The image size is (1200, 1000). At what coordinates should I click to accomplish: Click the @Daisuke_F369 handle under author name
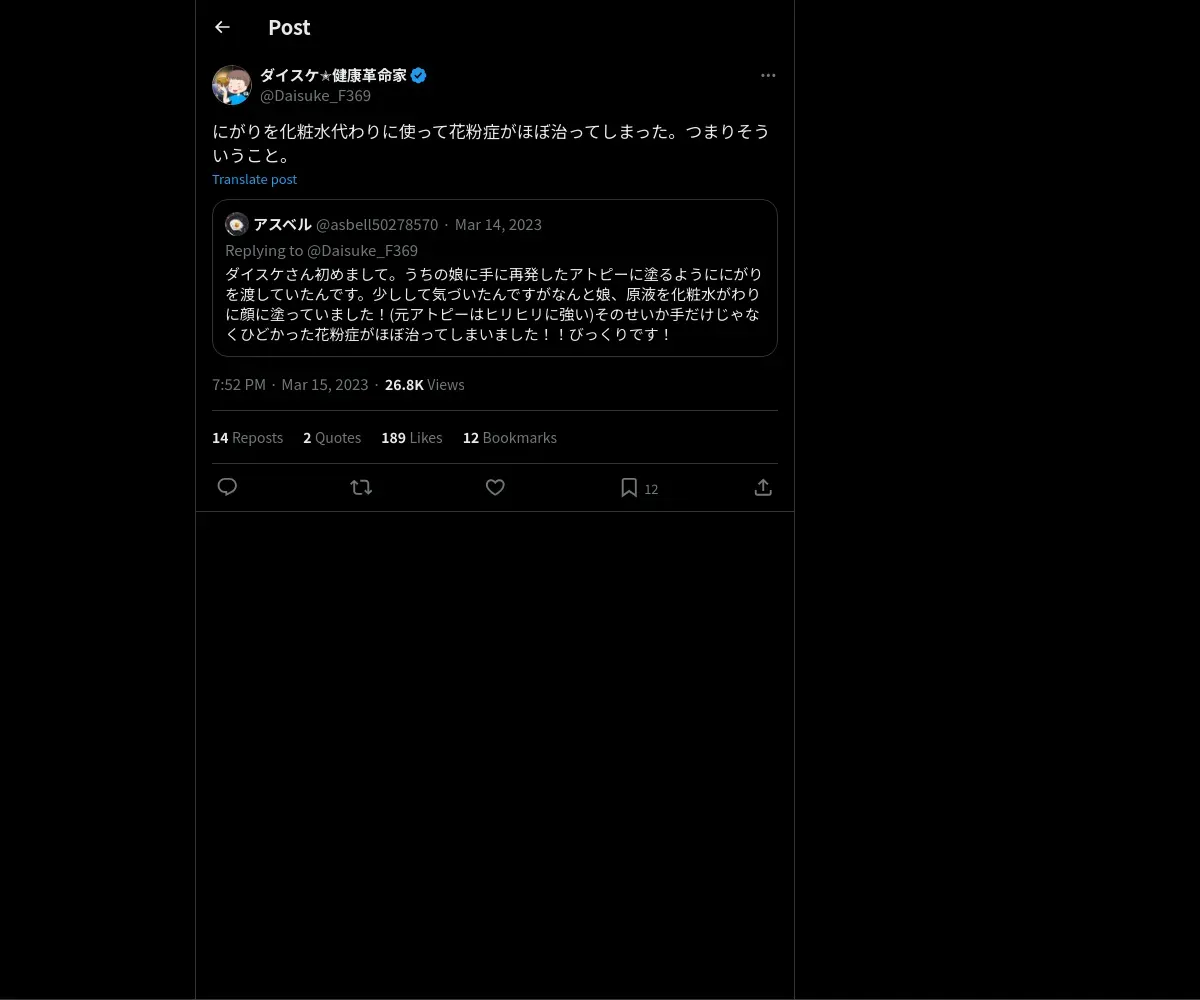tap(315, 96)
